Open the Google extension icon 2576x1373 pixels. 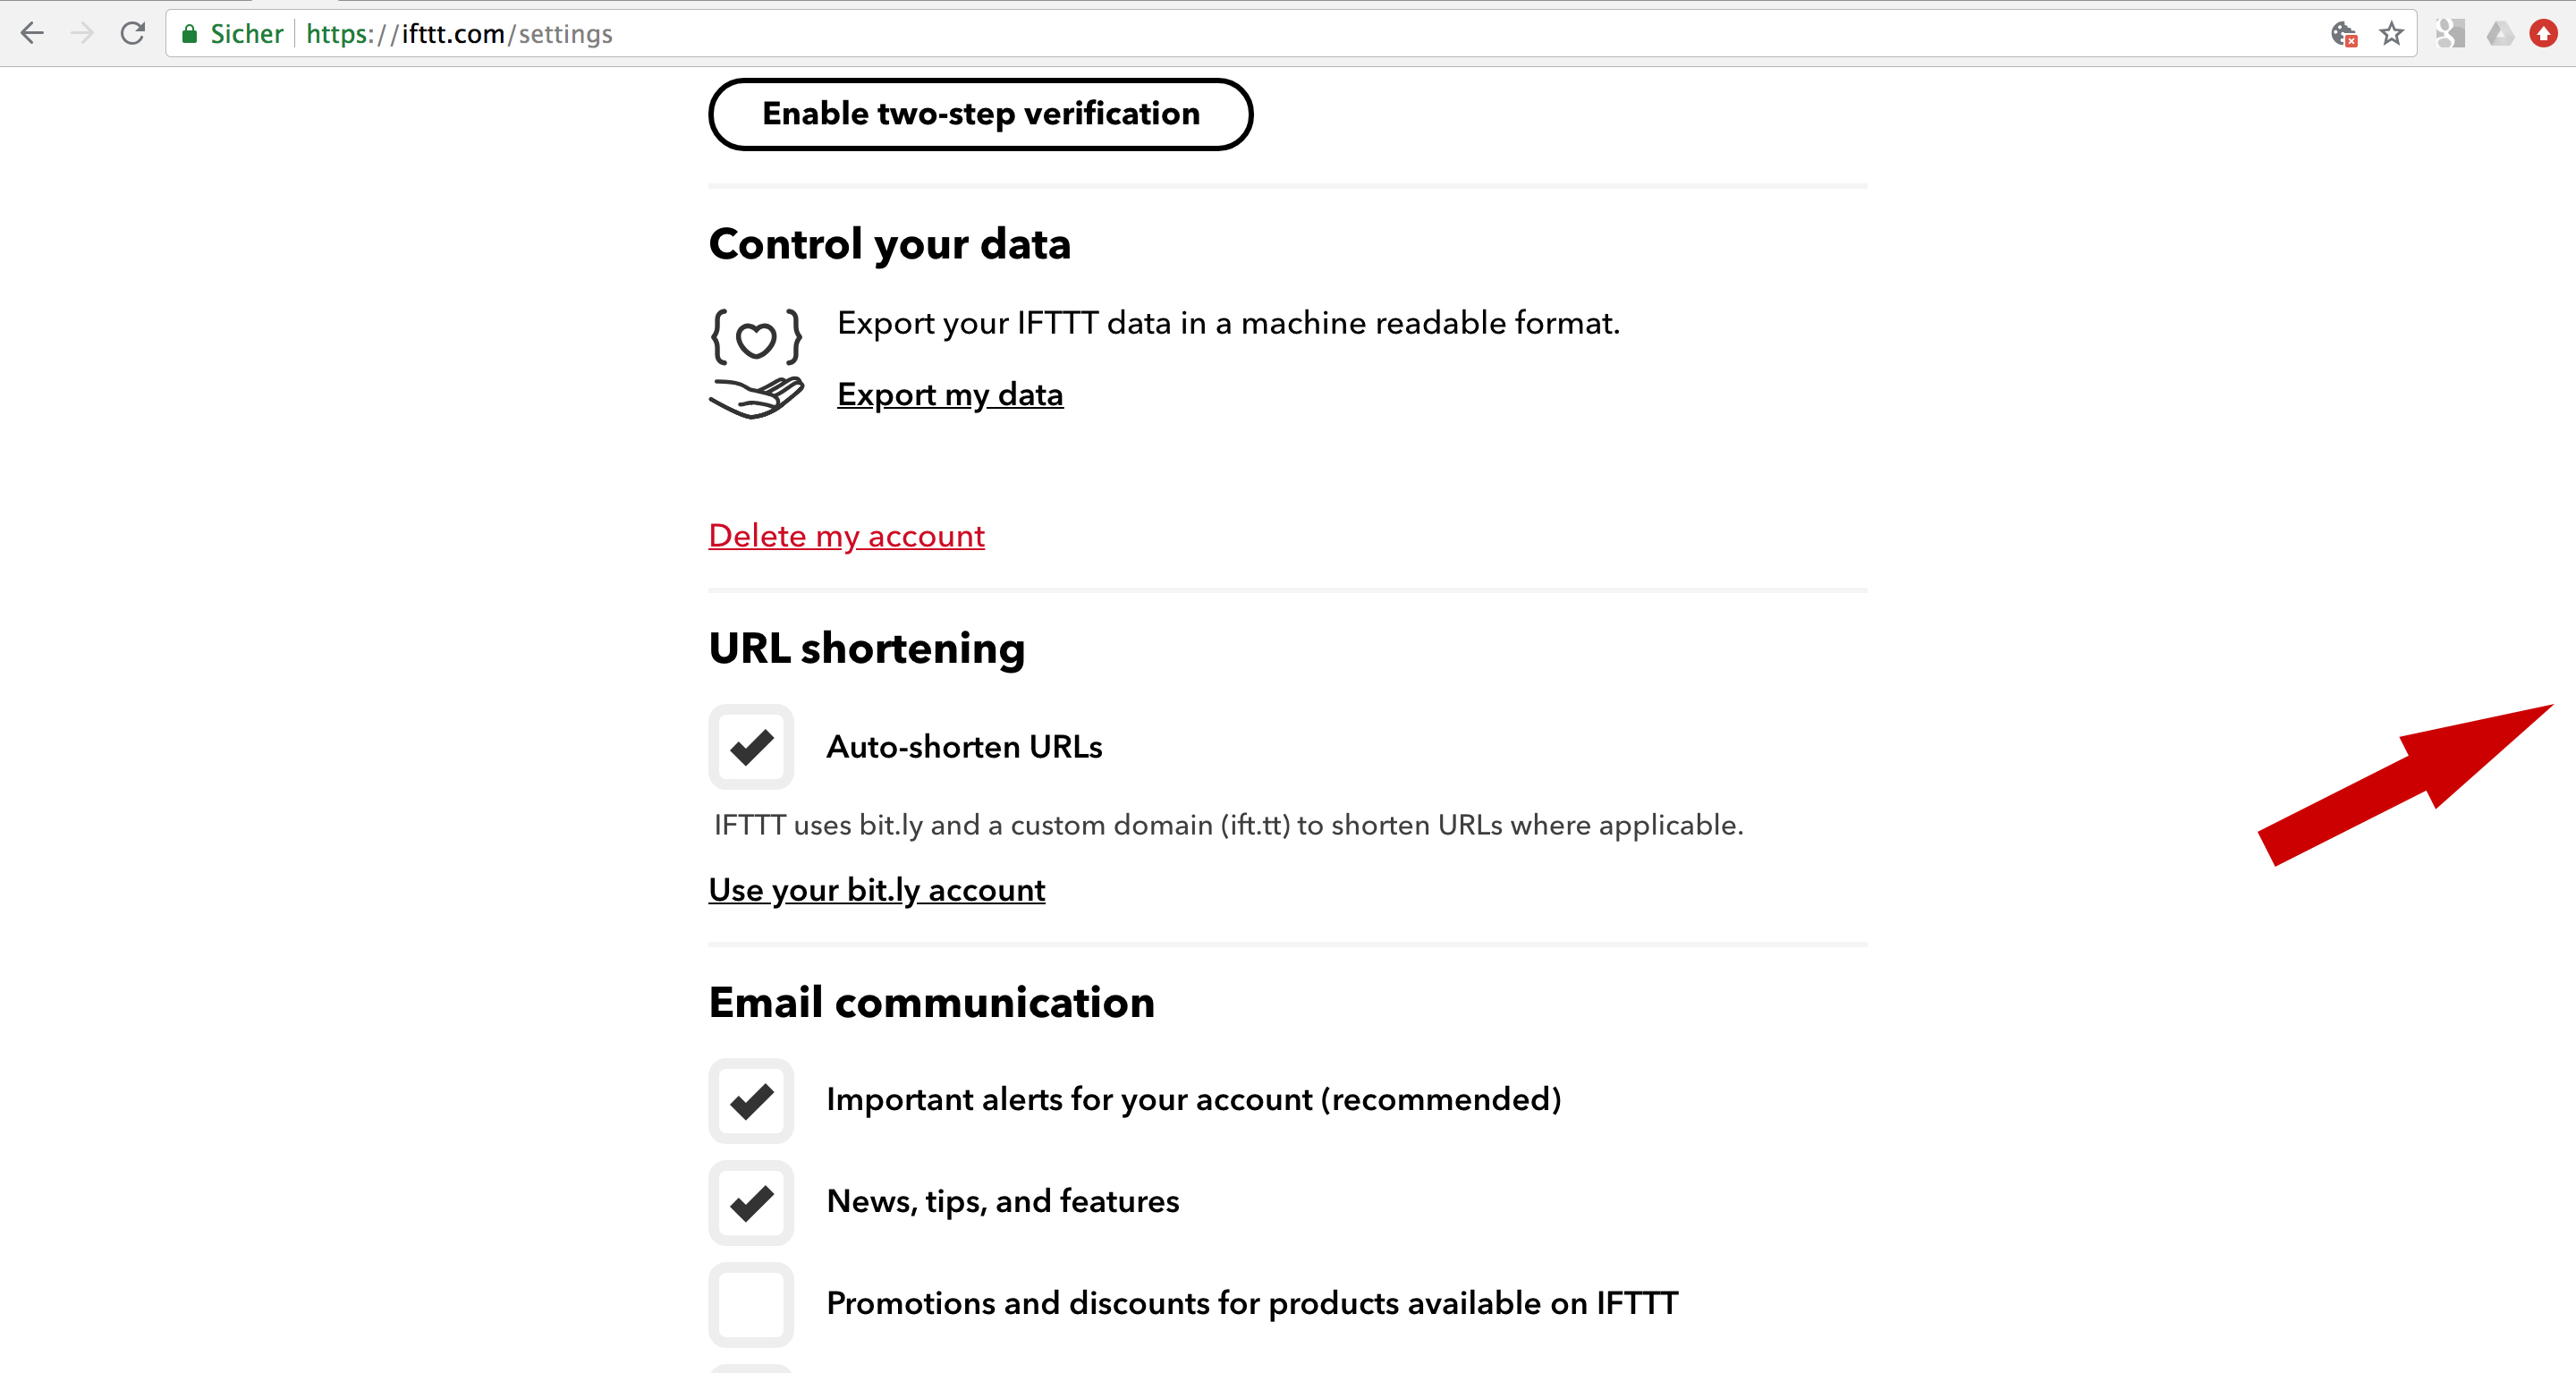pos(2450,34)
